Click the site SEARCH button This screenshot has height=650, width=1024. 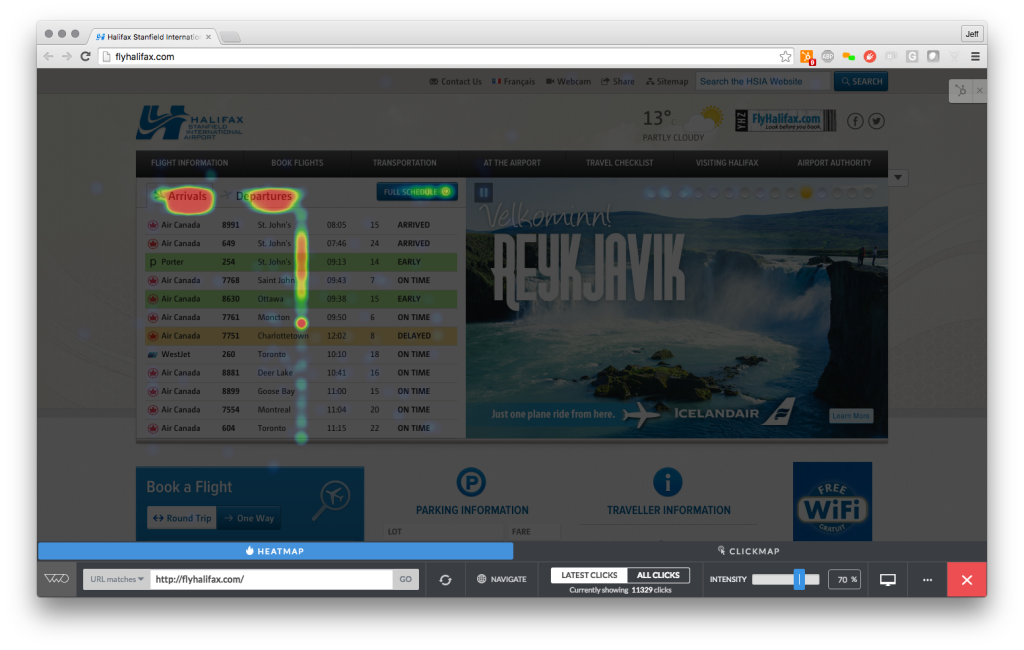point(861,82)
